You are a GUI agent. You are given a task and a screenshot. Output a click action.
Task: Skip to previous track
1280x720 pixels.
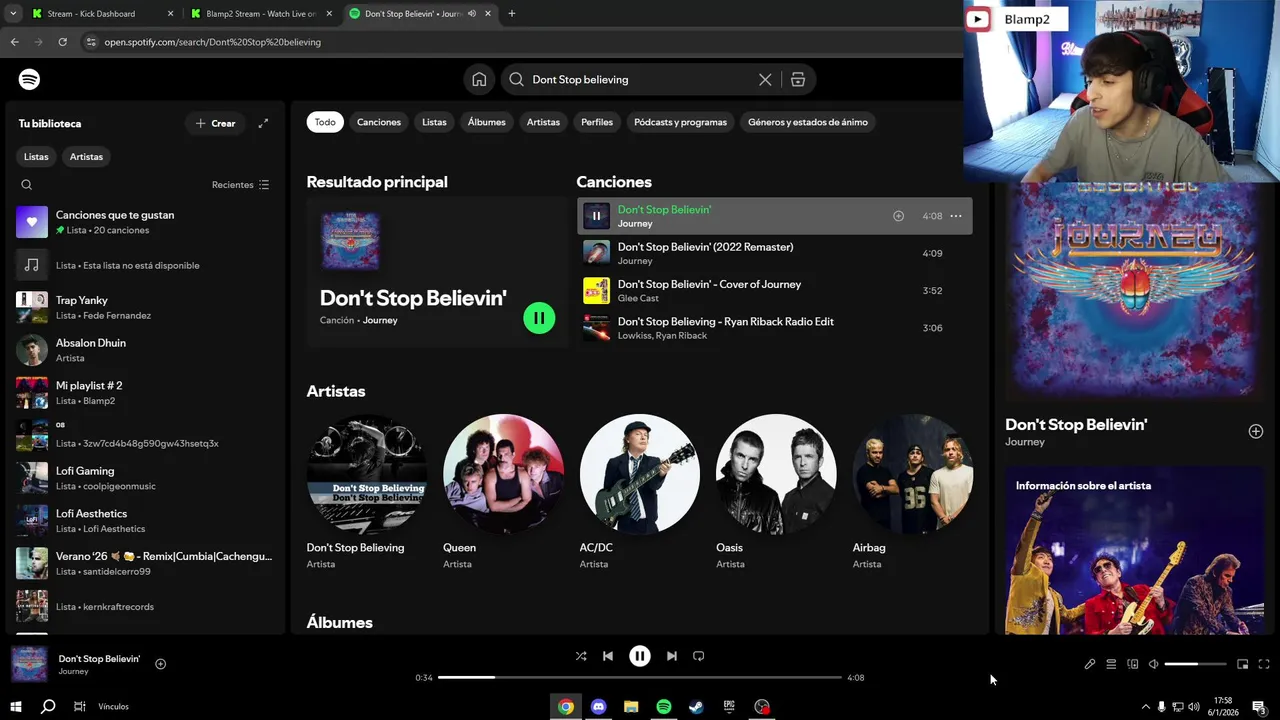tap(607, 656)
